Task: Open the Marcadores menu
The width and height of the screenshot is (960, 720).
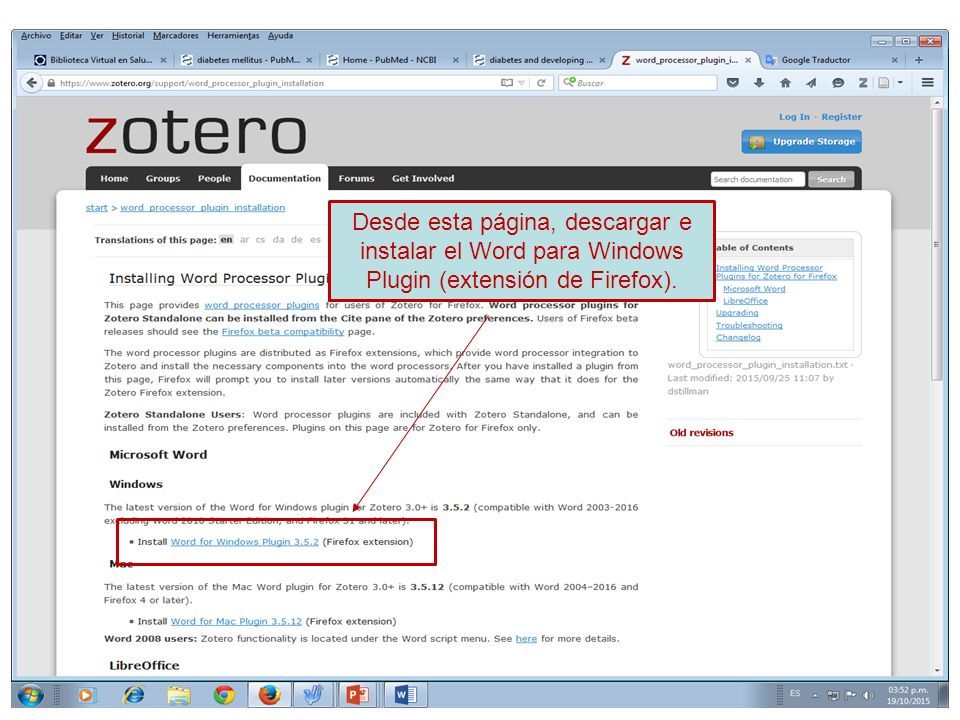Action: [x=176, y=36]
